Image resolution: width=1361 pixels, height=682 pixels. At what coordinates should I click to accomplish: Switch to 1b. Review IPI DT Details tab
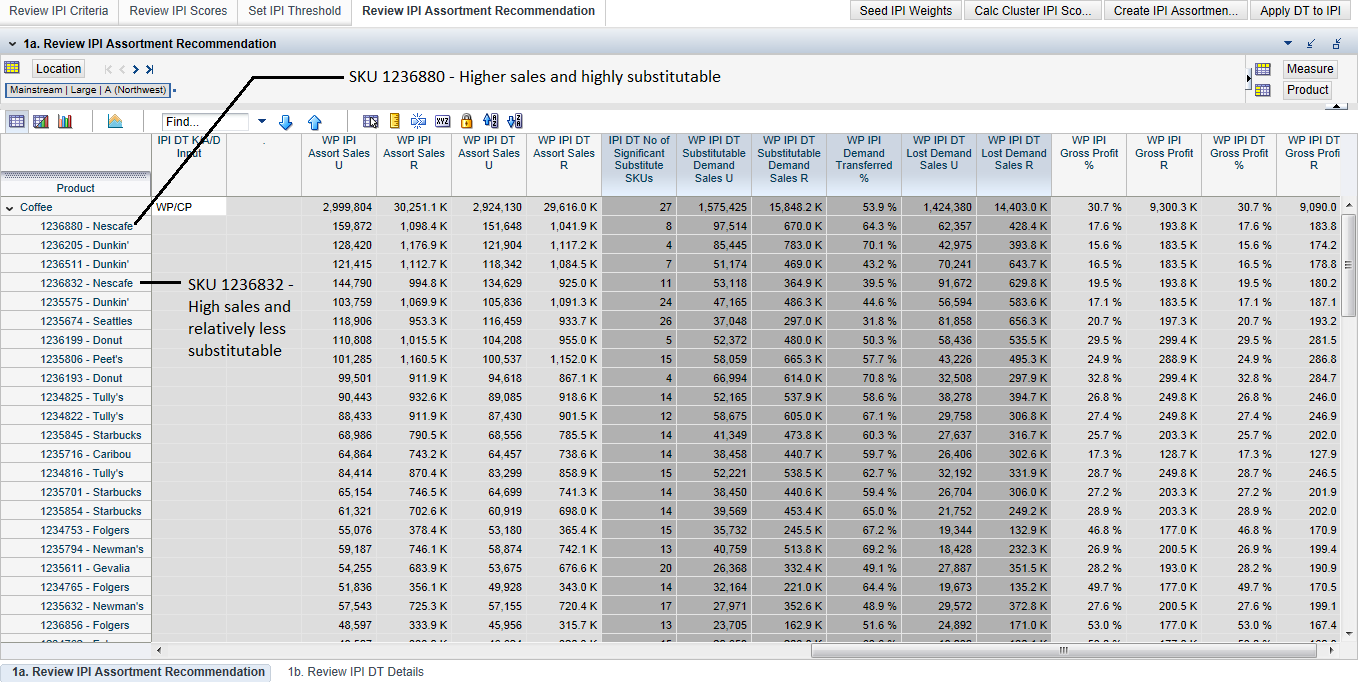click(355, 672)
